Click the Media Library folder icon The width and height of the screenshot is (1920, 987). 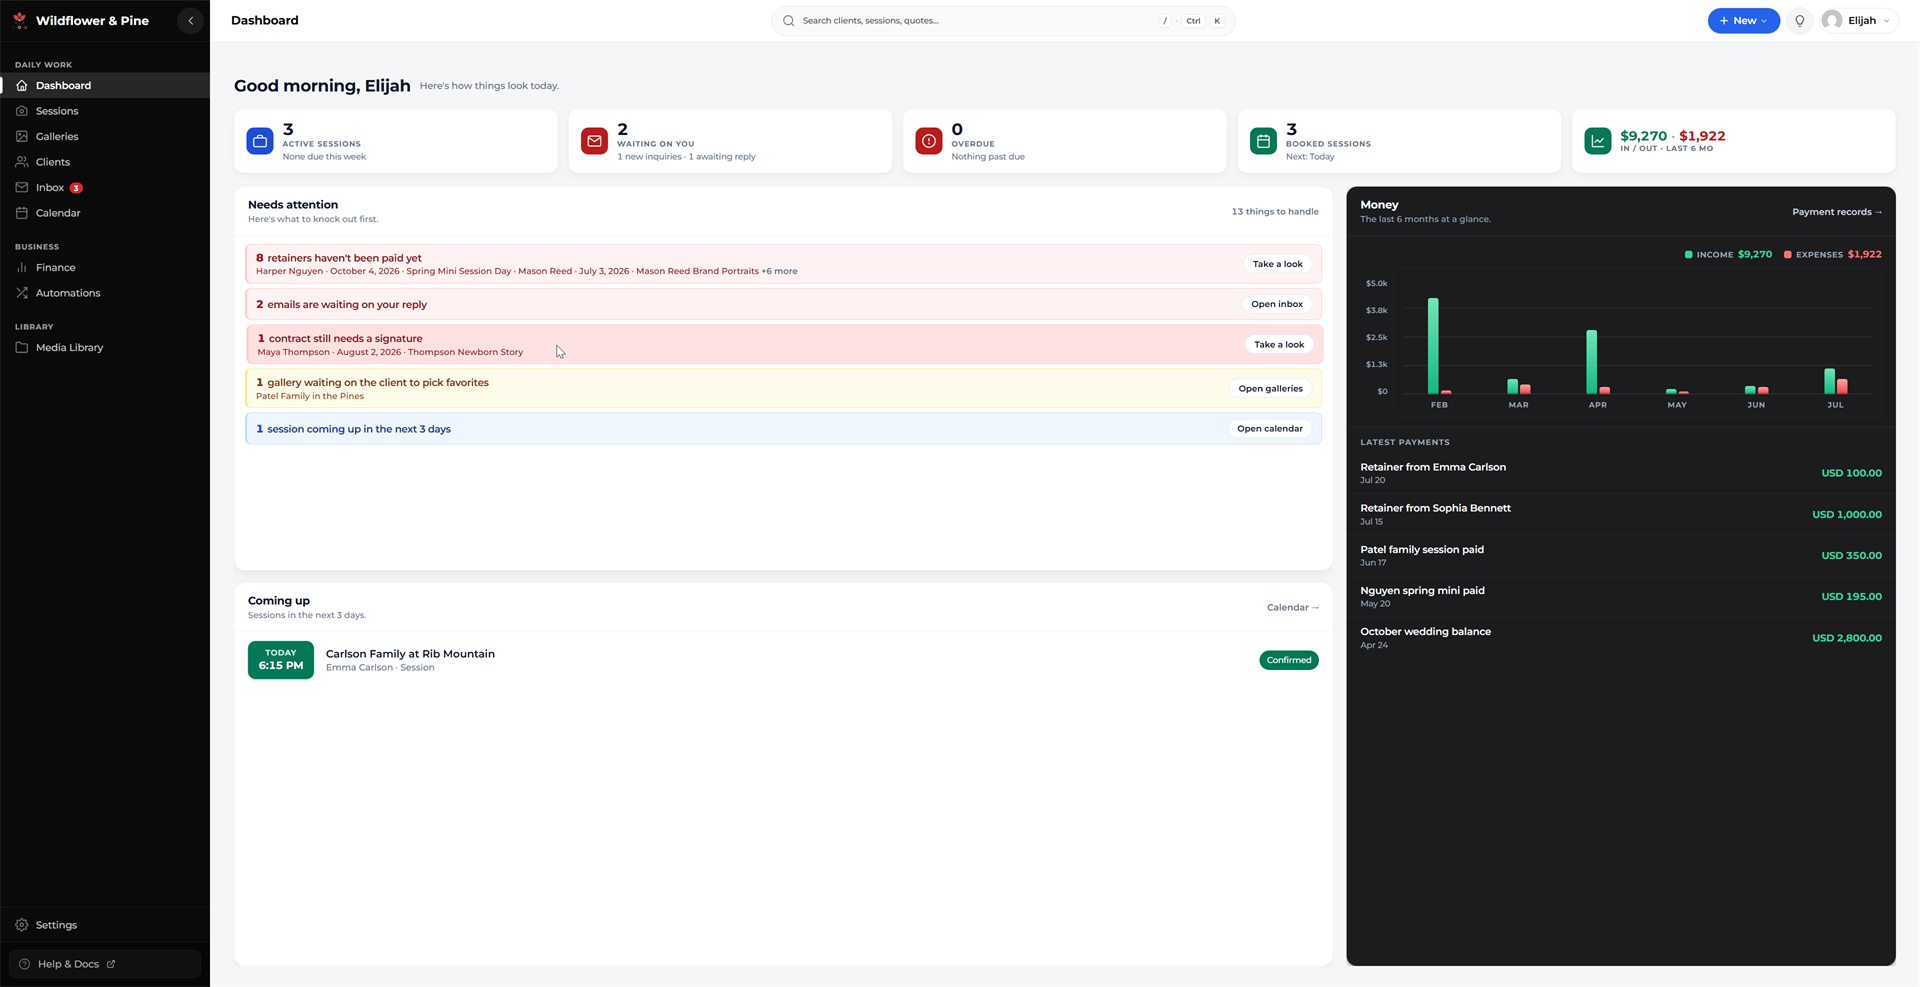(22, 347)
